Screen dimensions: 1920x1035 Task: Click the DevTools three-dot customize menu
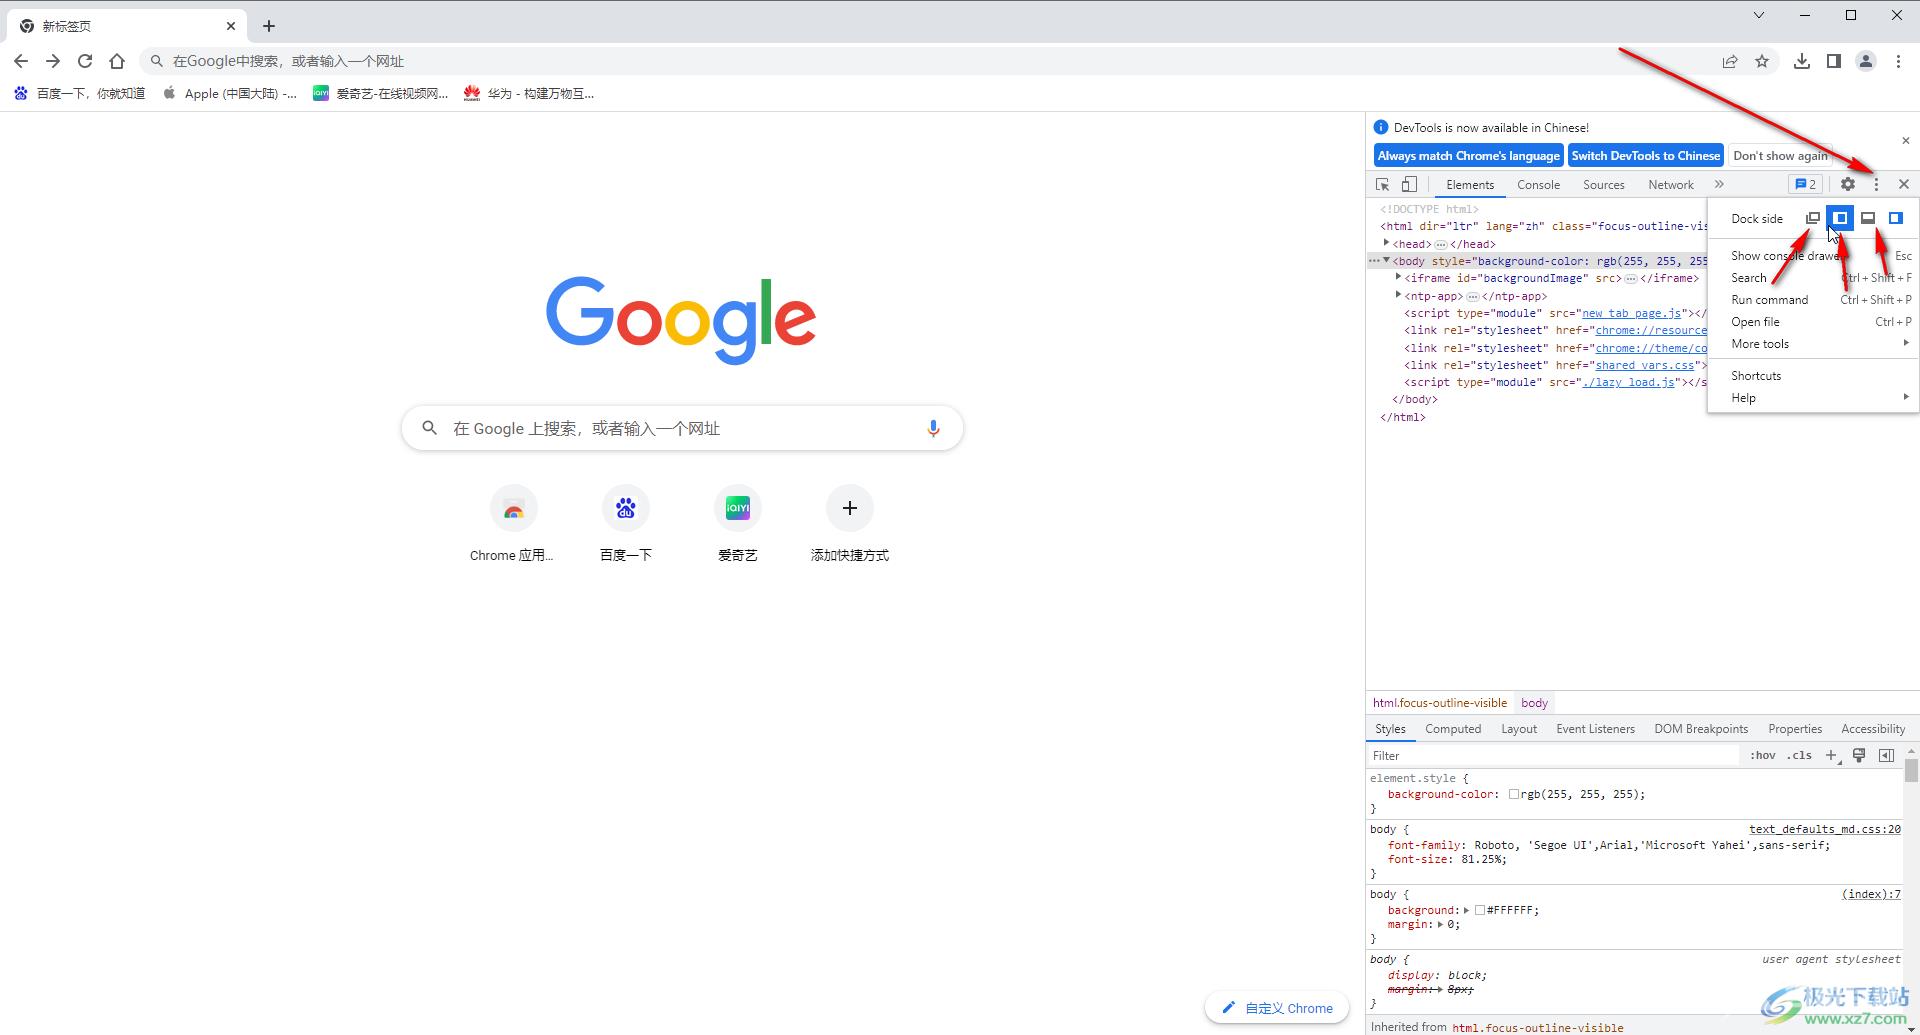coord(1876,185)
